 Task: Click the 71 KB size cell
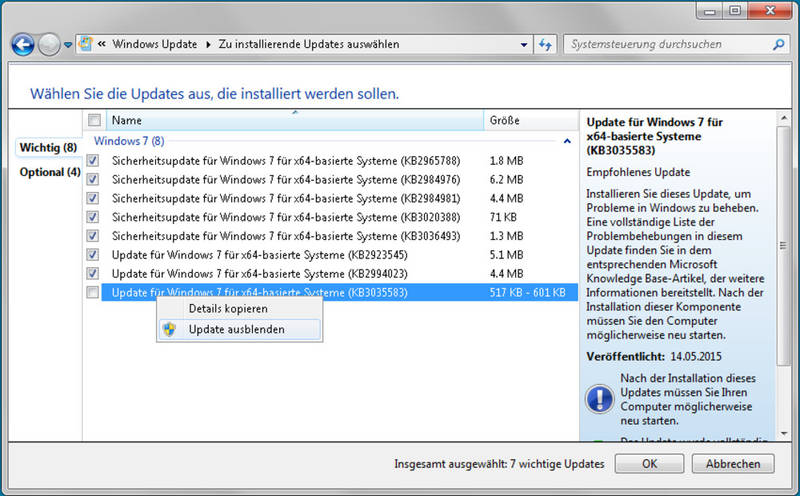[x=503, y=217]
